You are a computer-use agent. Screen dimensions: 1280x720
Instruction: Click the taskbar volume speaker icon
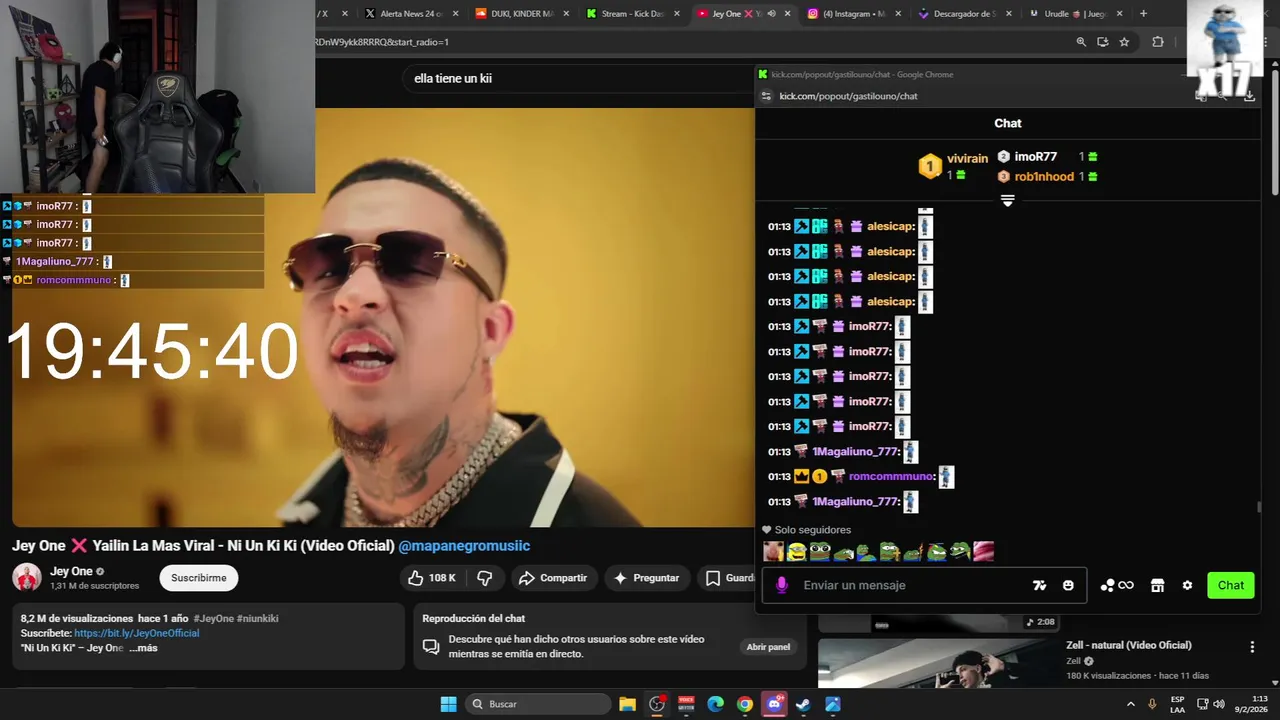point(1219,704)
